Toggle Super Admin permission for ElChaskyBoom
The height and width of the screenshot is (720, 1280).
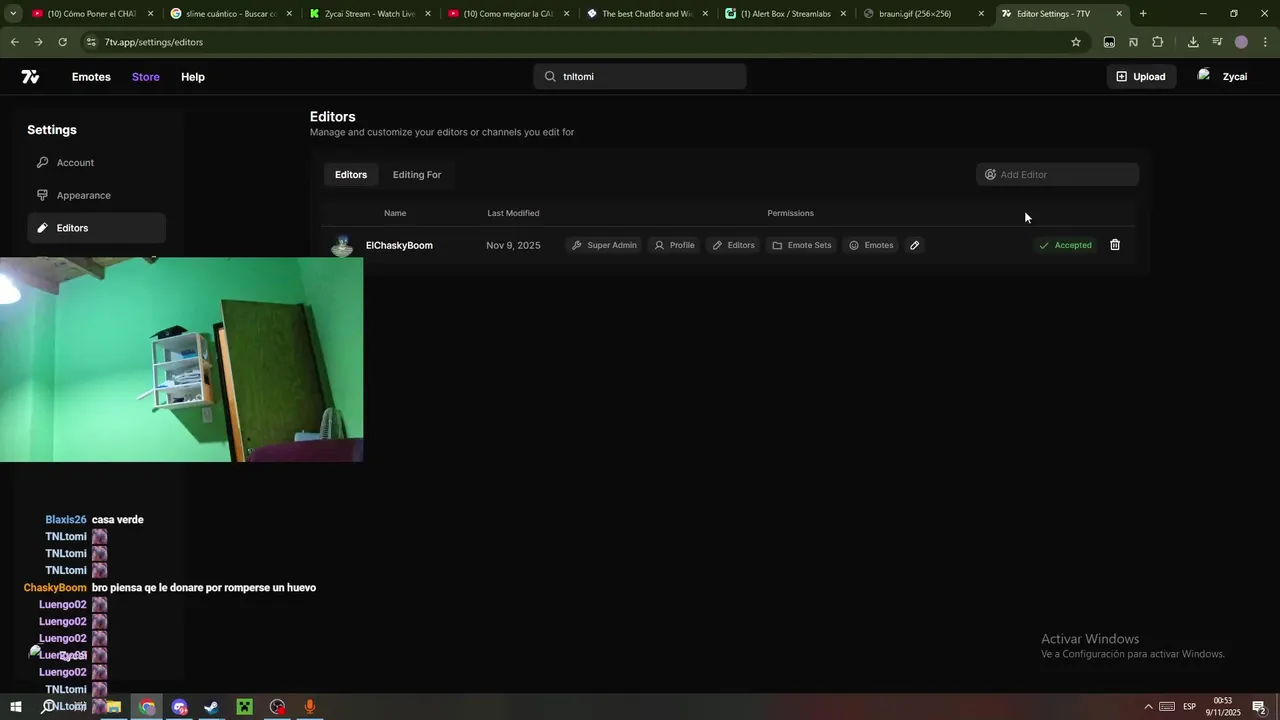pos(604,245)
